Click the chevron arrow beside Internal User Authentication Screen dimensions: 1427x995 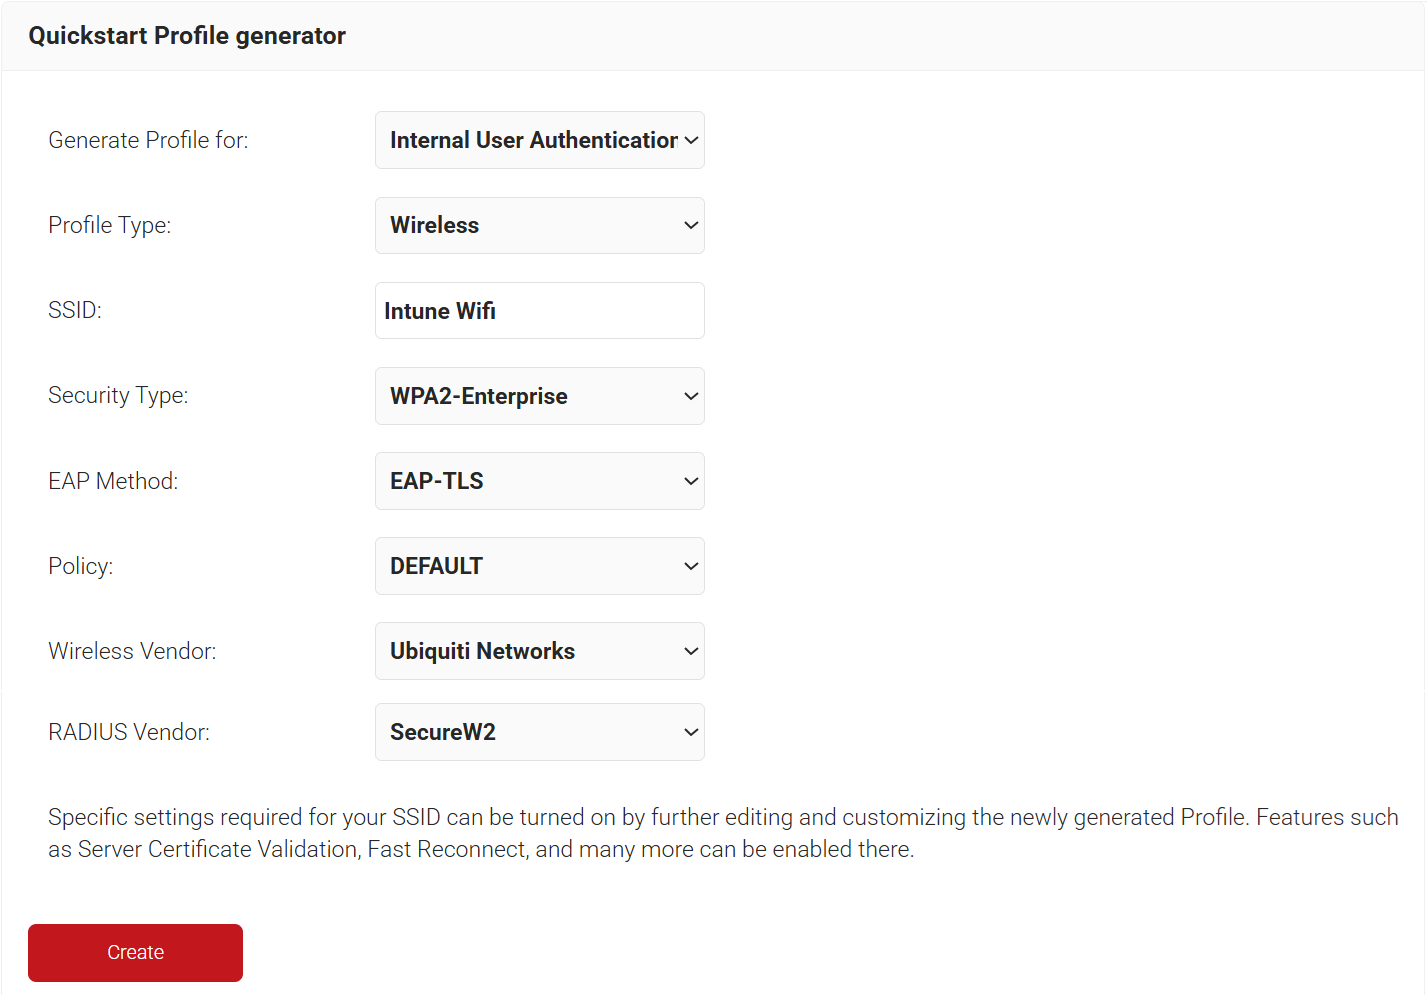[691, 140]
